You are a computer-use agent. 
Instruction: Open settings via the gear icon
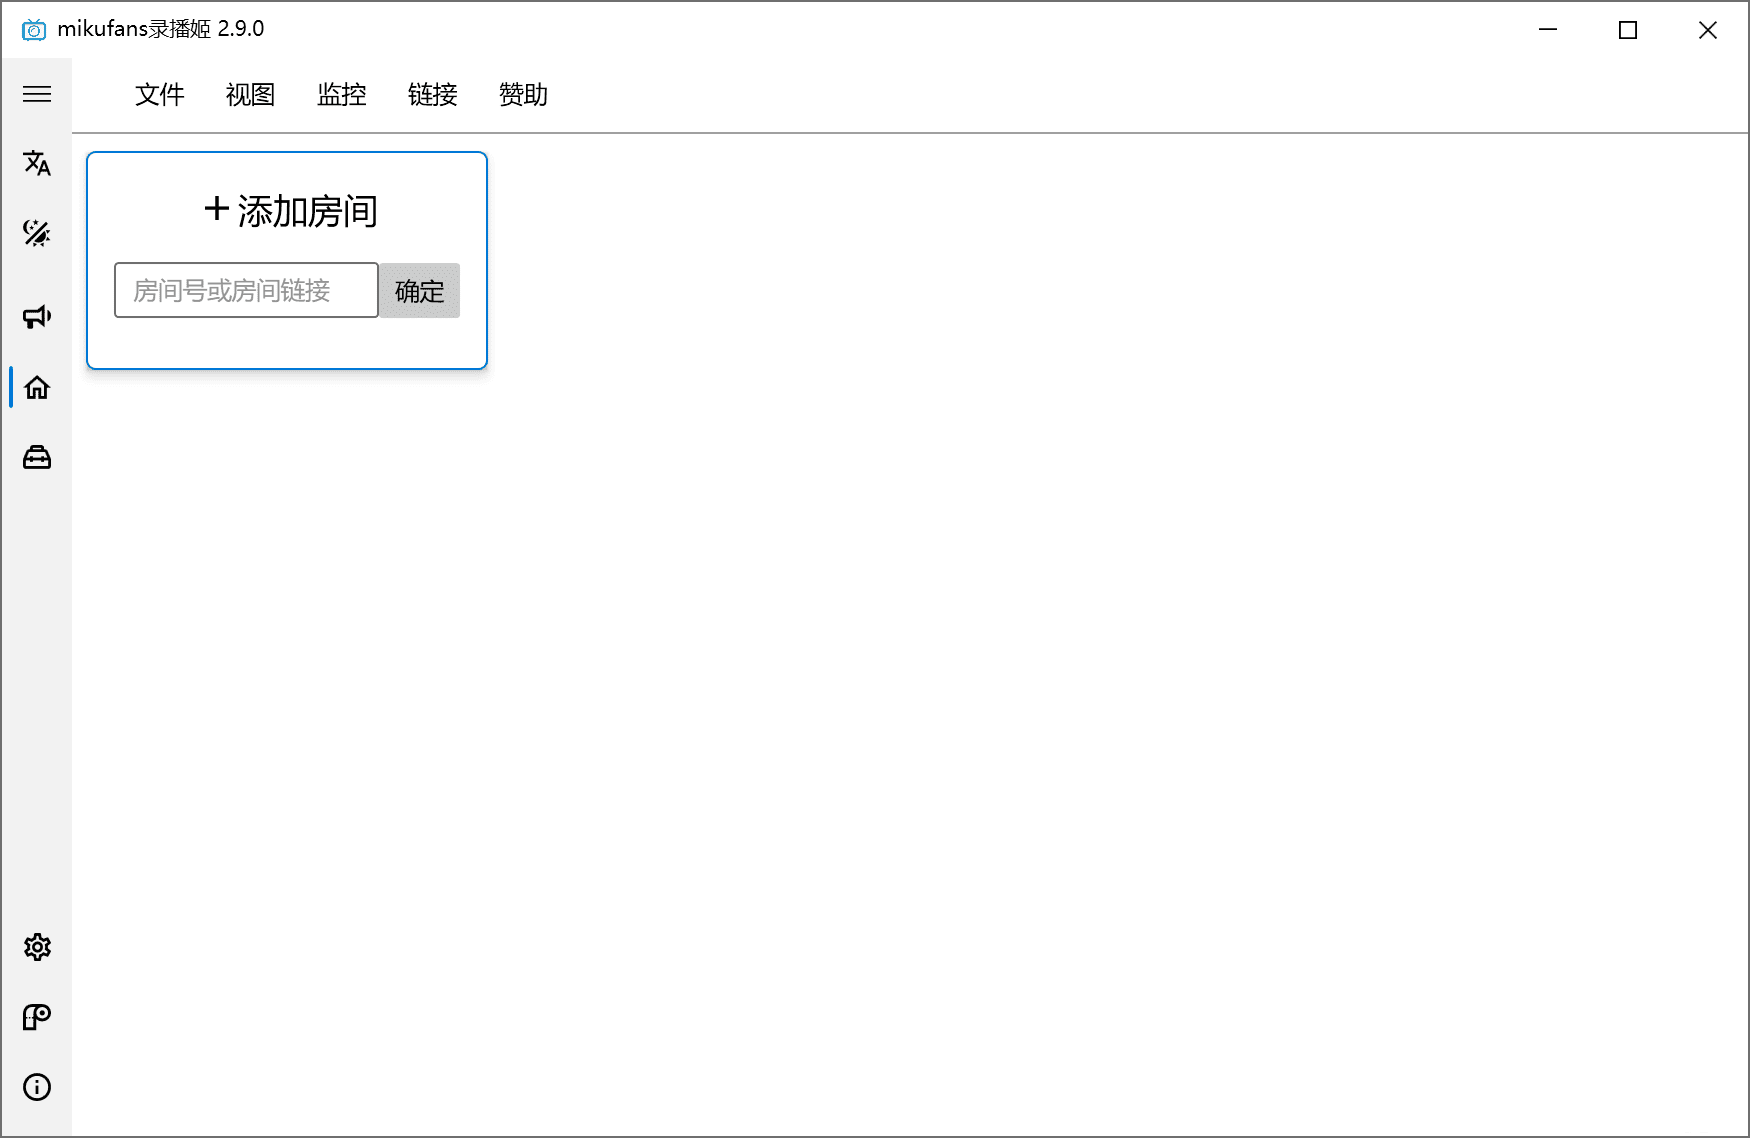click(37, 947)
